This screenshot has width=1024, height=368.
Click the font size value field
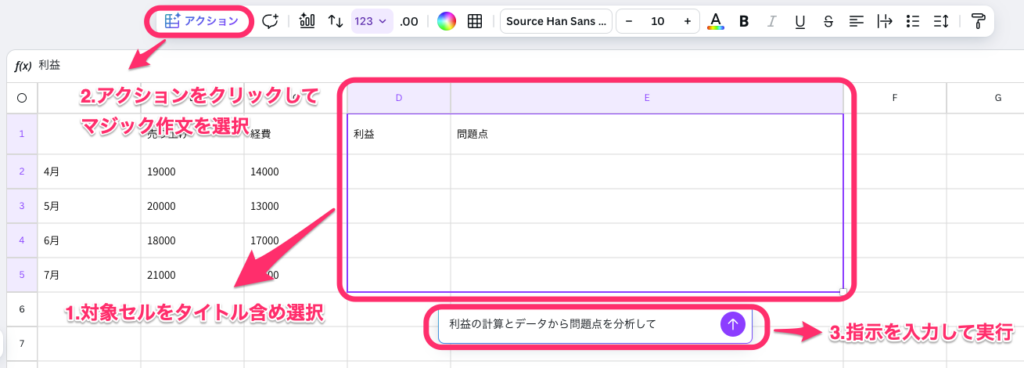pos(658,21)
